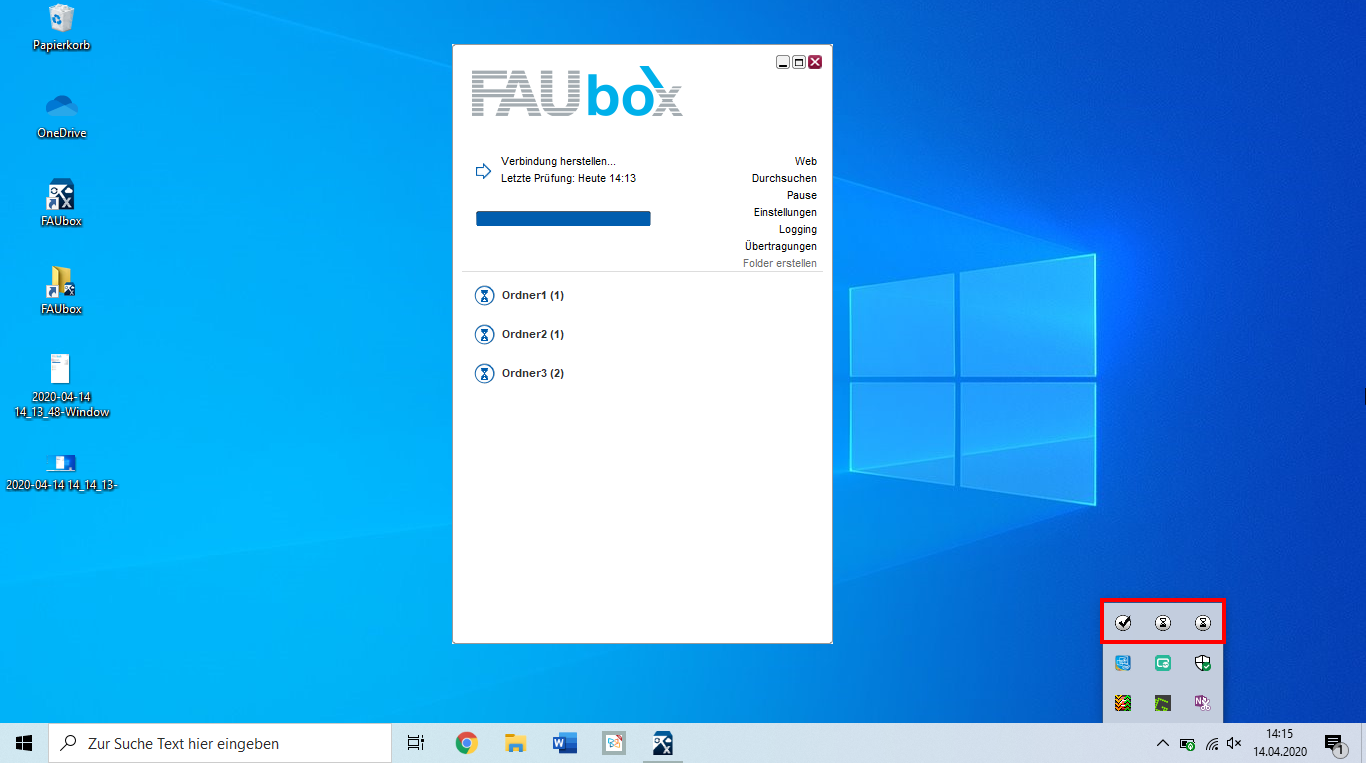Open Task View from the taskbar
The height and width of the screenshot is (763, 1366).
click(x=416, y=743)
